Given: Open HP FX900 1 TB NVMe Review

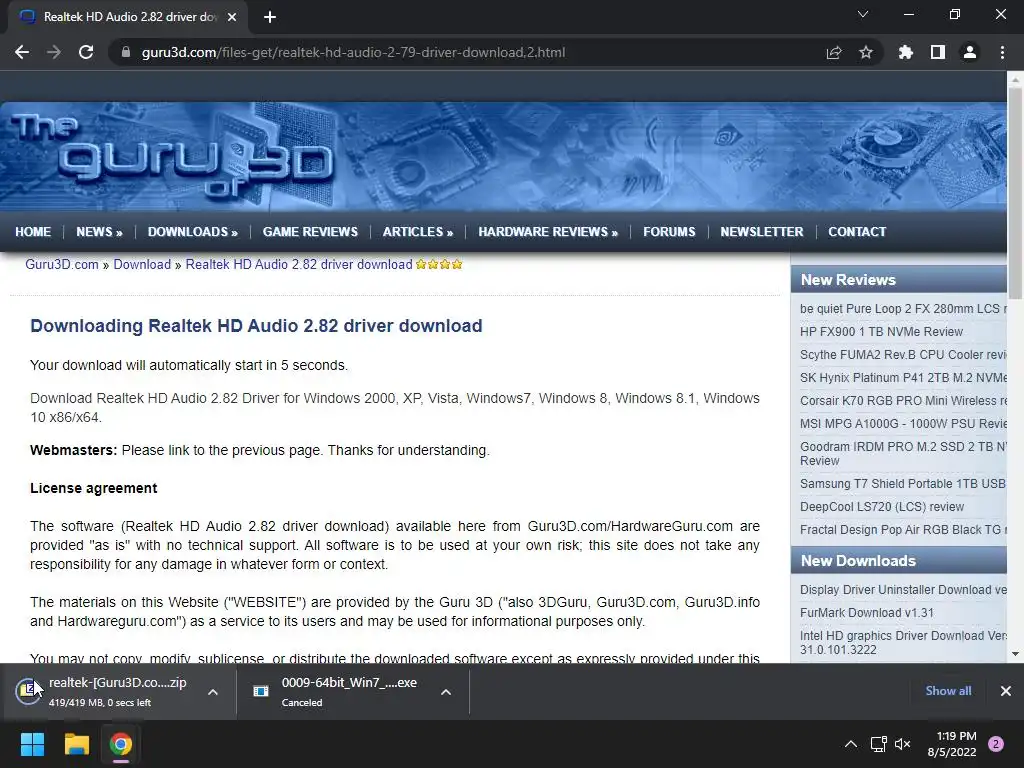Looking at the screenshot, I should click(x=881, y=332).
